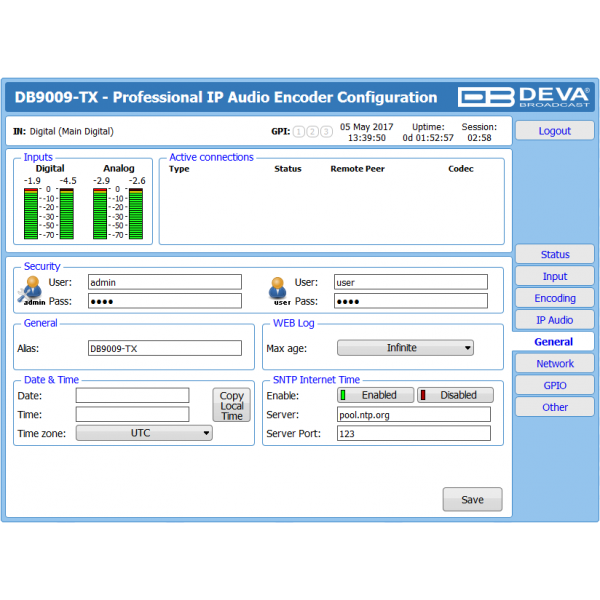Click the Server Port field 123
This screenshot has width=600, height=600.
414,434
